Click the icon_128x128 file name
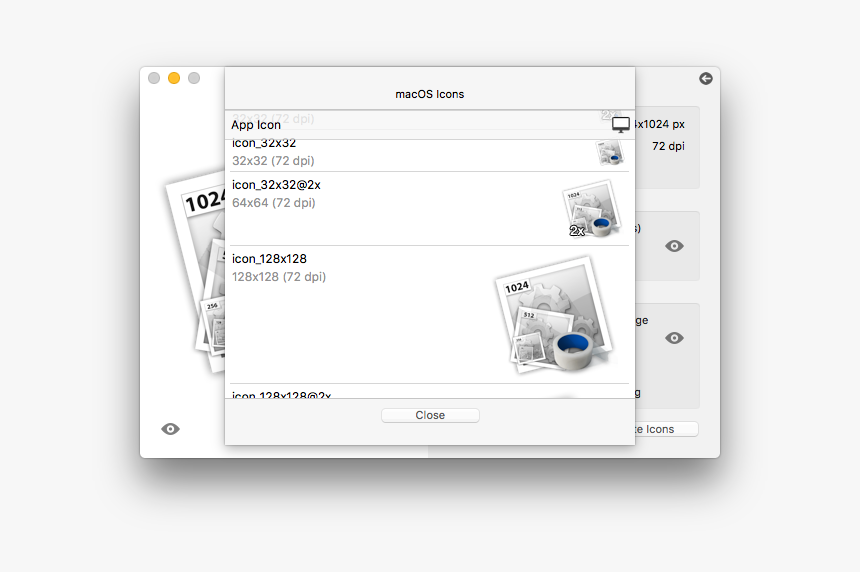This screenshot has height=572, width=860. point(269,259)
